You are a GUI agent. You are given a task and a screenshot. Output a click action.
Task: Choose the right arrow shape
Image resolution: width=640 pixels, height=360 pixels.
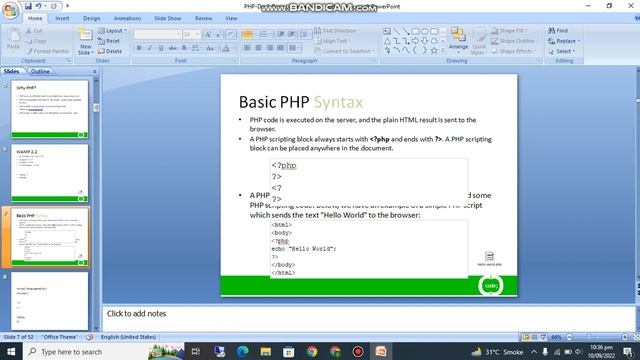[415, 41]
